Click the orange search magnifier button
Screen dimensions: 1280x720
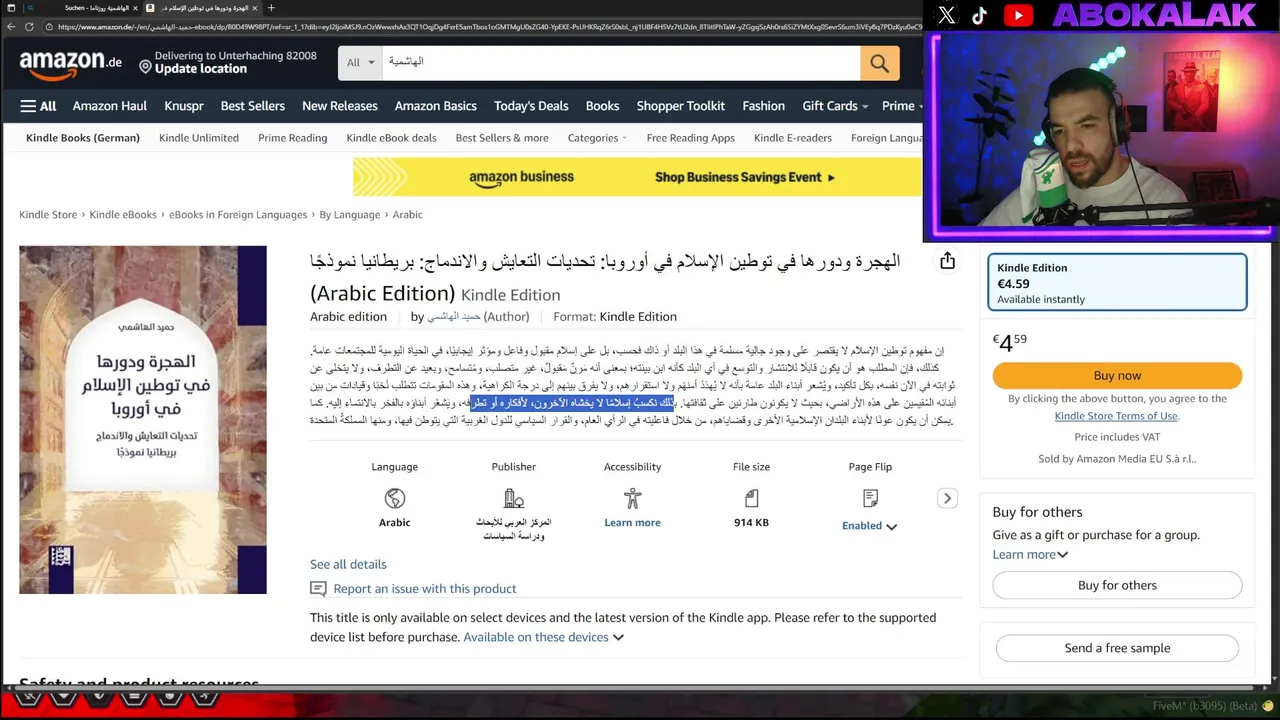879,63
